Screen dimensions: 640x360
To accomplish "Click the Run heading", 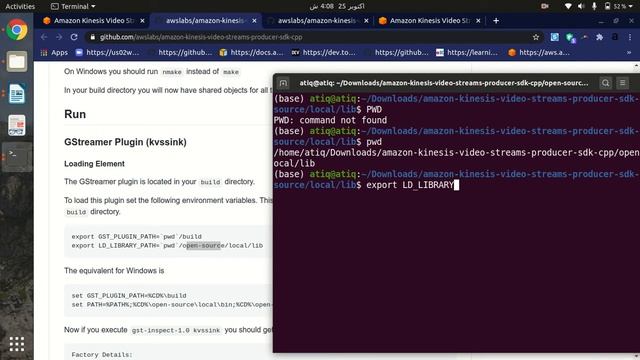I will click(x=75, y=114).
